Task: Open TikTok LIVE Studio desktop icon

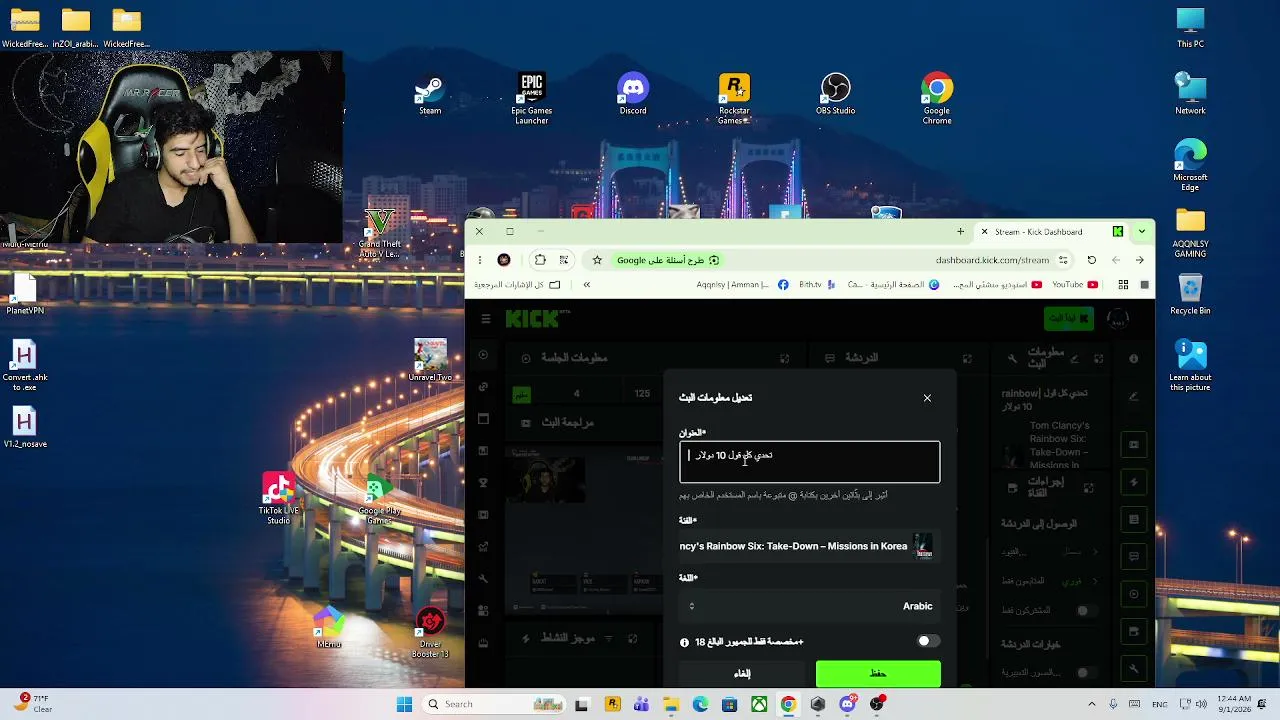Action: 279,498
